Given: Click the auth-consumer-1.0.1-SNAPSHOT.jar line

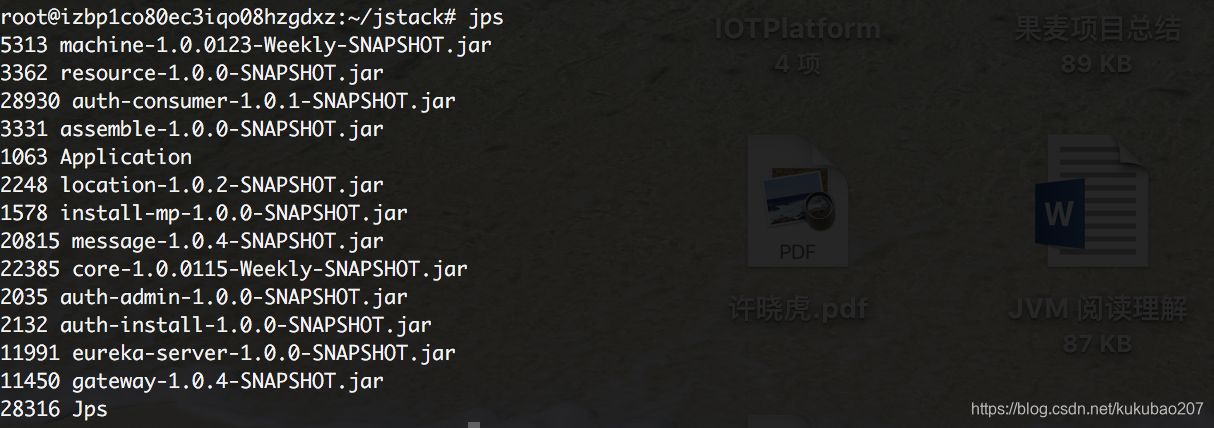Looking at the screenshot, I should click(x=228, y=101).
